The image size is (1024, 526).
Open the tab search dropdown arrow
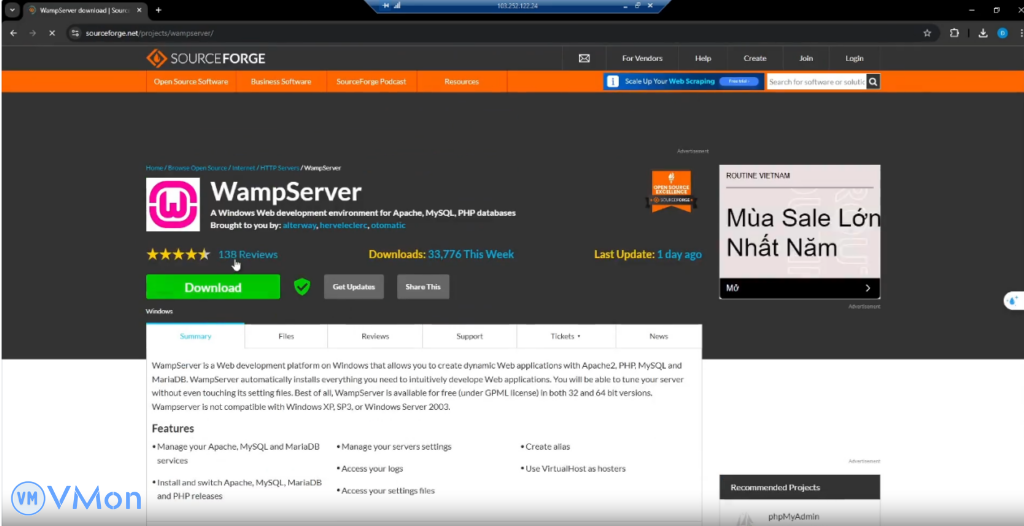coord(12,10)
